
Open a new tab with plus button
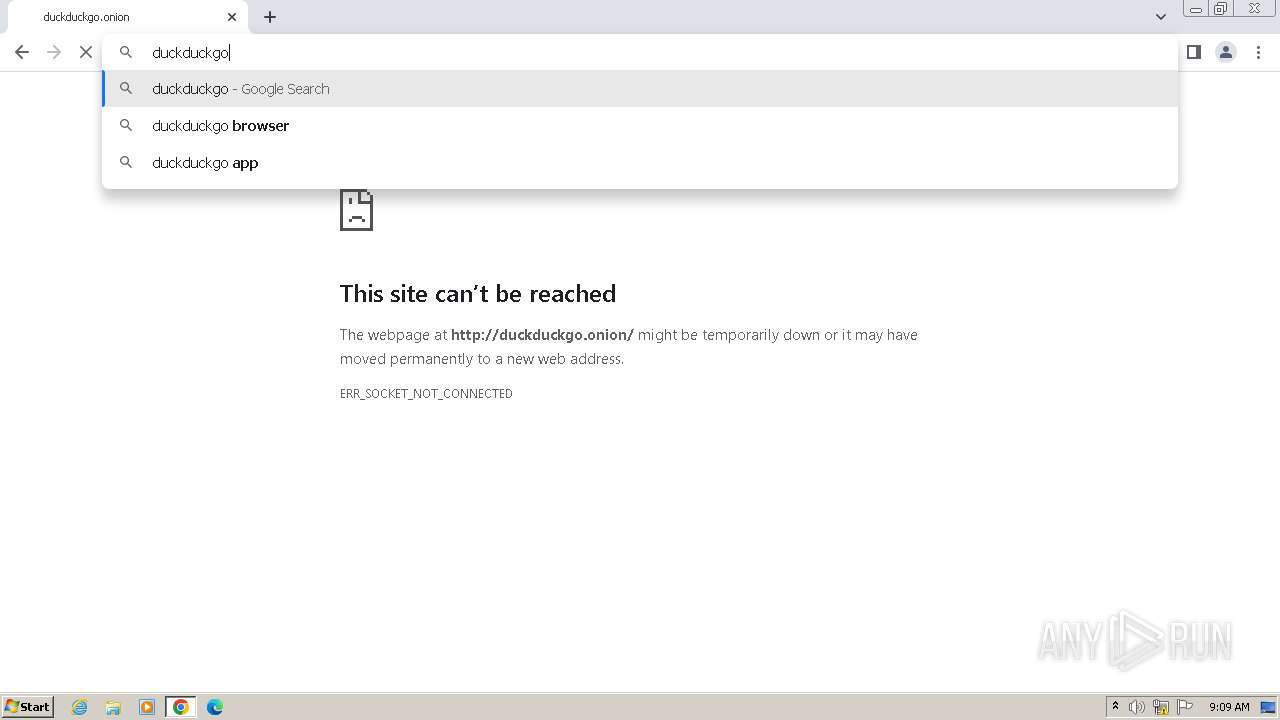(x=270, y=17)
